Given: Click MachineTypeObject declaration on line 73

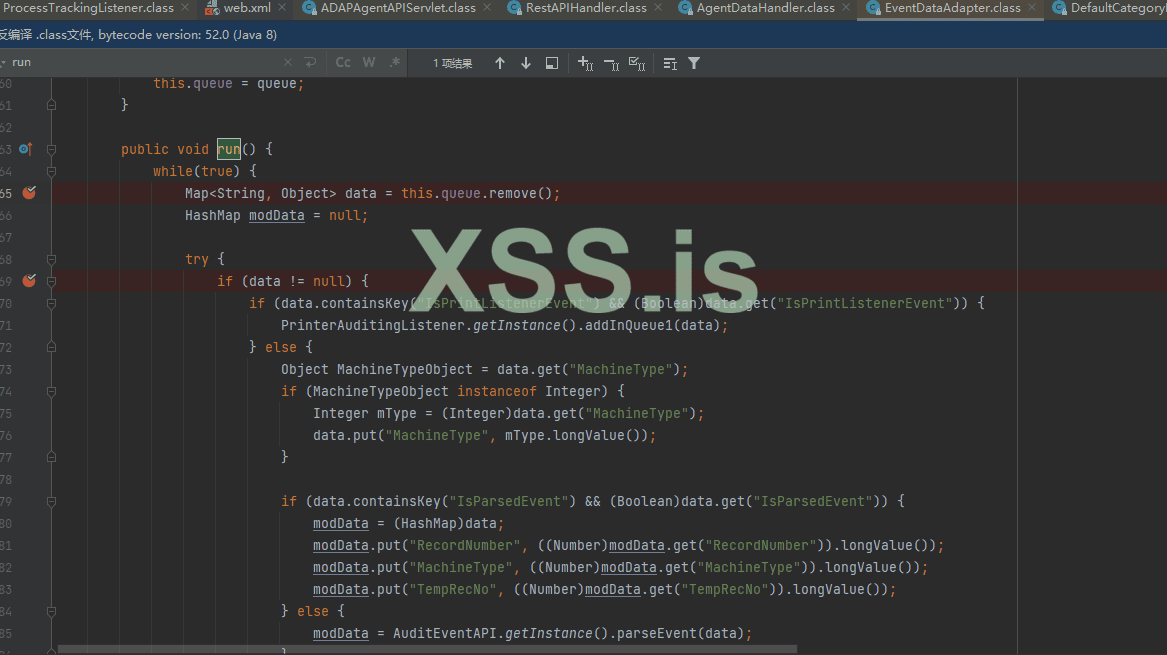Looking at the screenshot, I should click(x=404, y=369).
